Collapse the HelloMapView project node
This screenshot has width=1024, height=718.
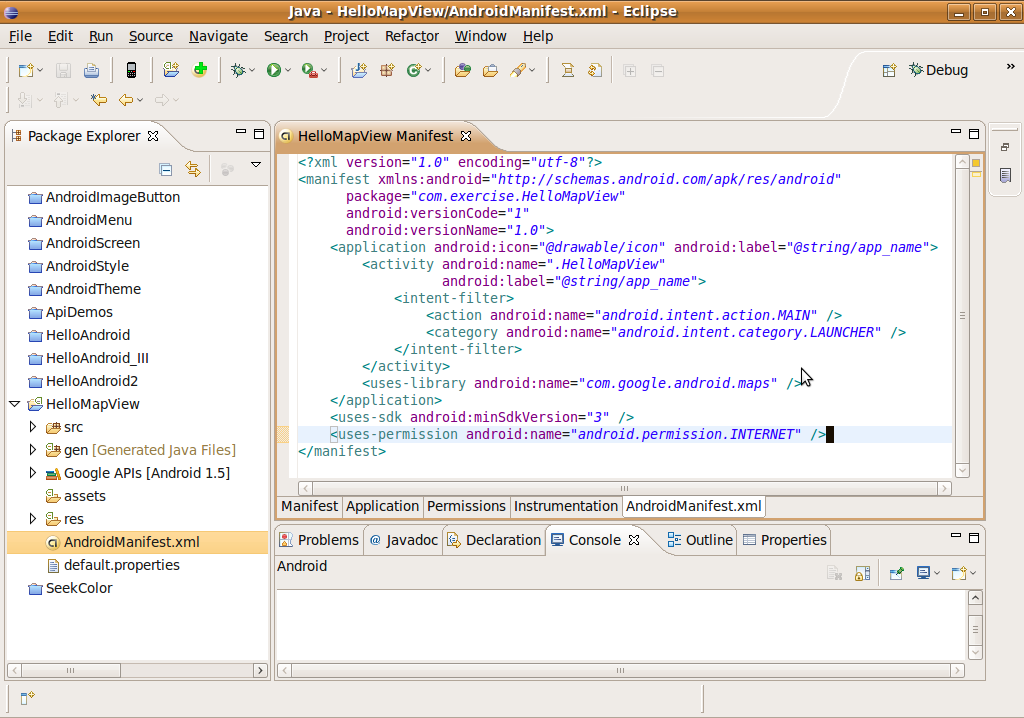point(14,404)
